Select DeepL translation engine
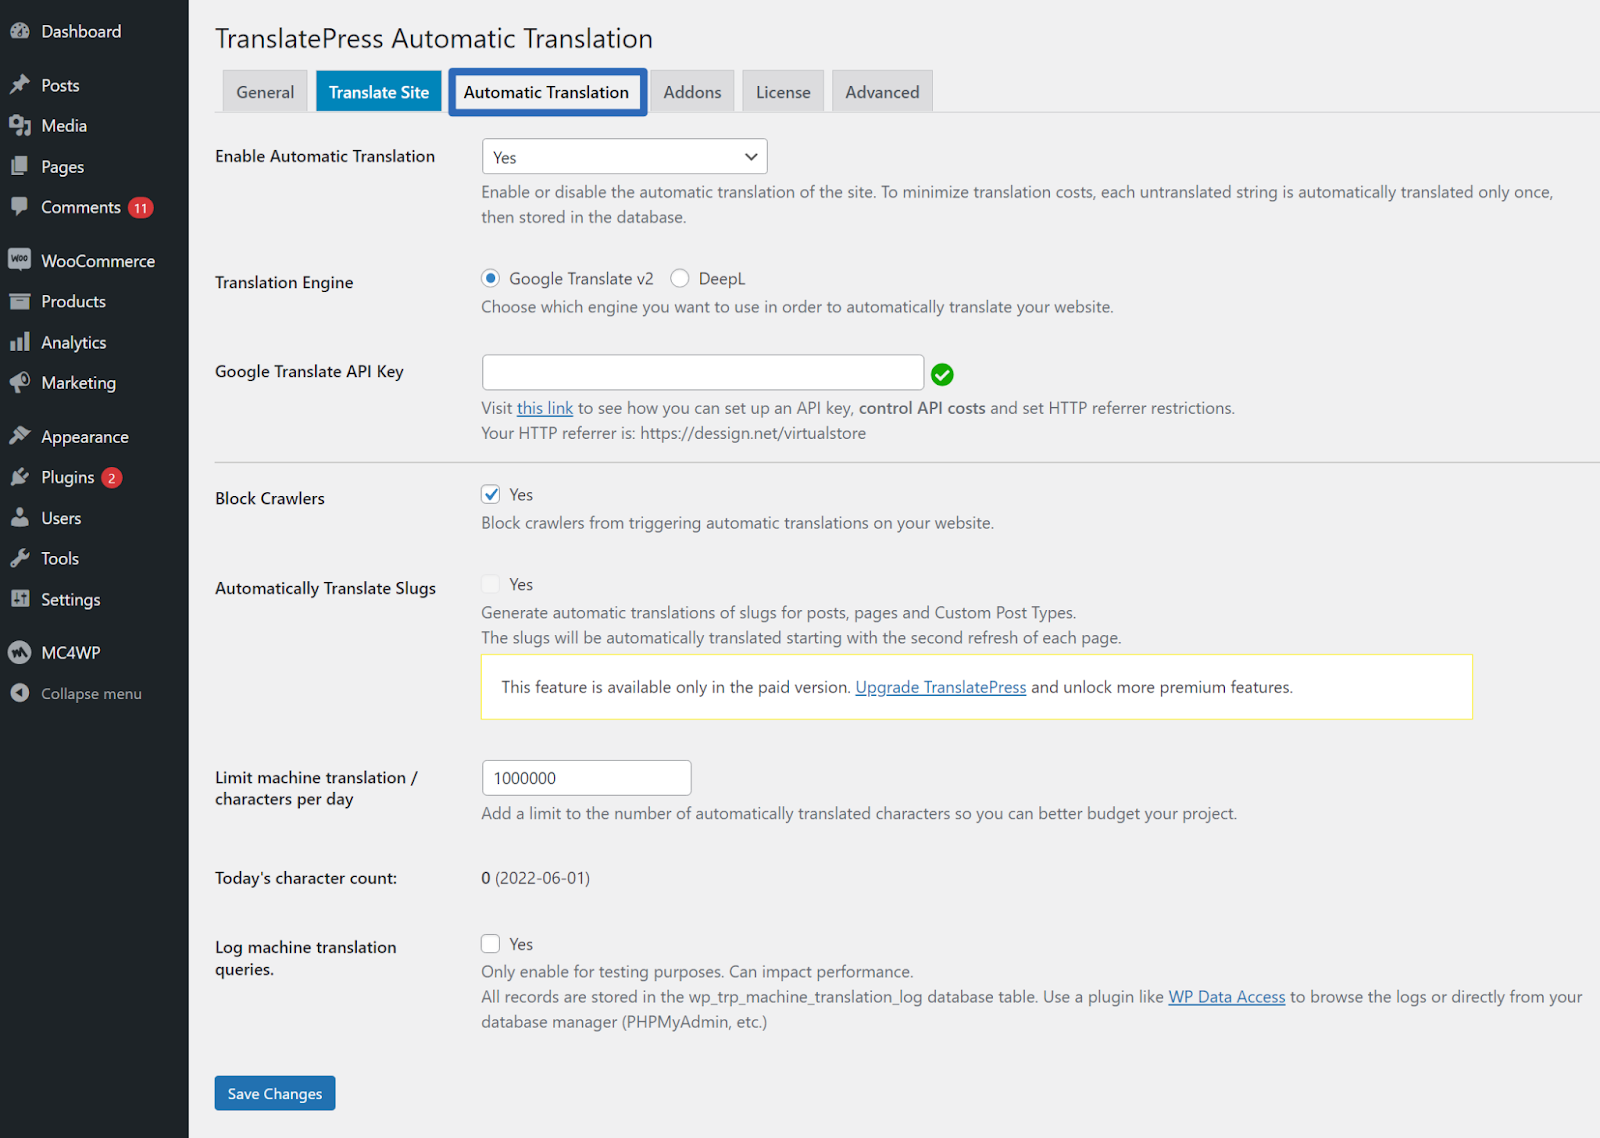This screenshot has width=1600, height=1138. (680, 278)
